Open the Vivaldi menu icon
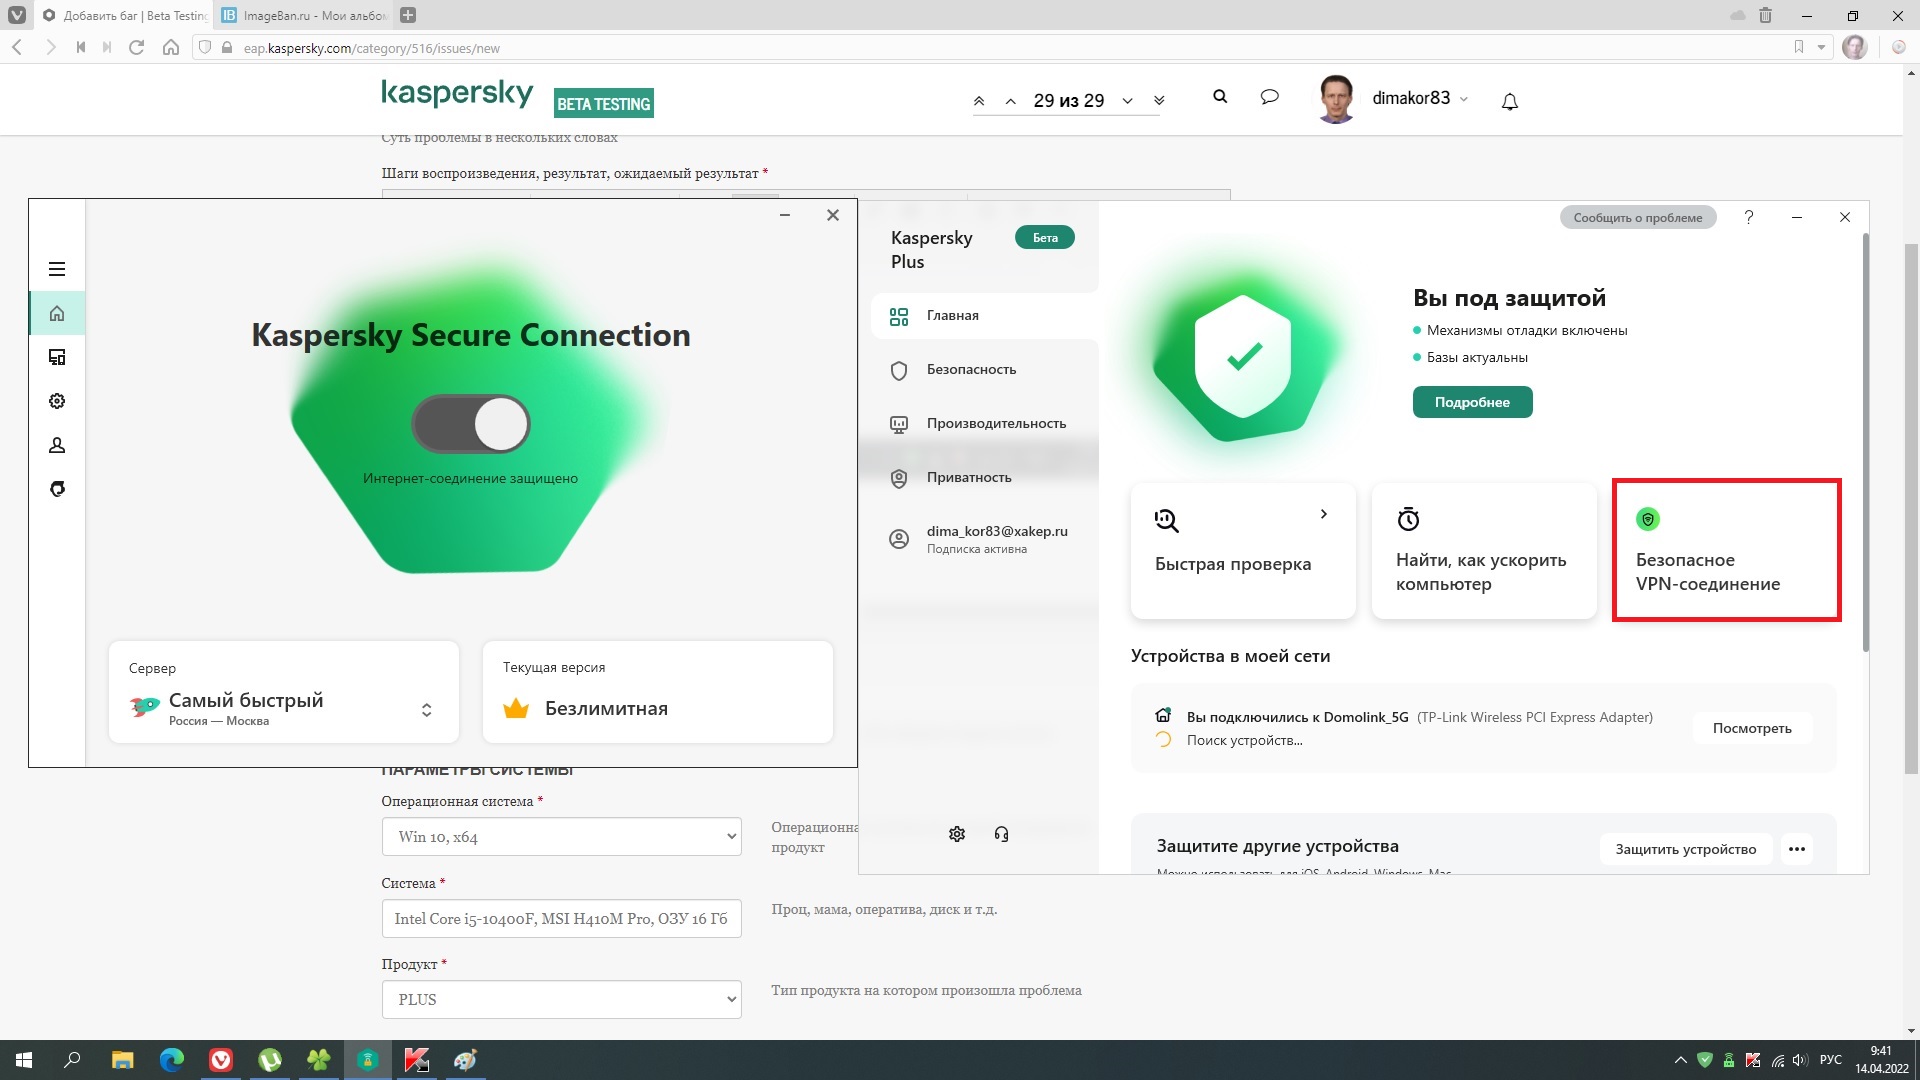 pos(17,15)
